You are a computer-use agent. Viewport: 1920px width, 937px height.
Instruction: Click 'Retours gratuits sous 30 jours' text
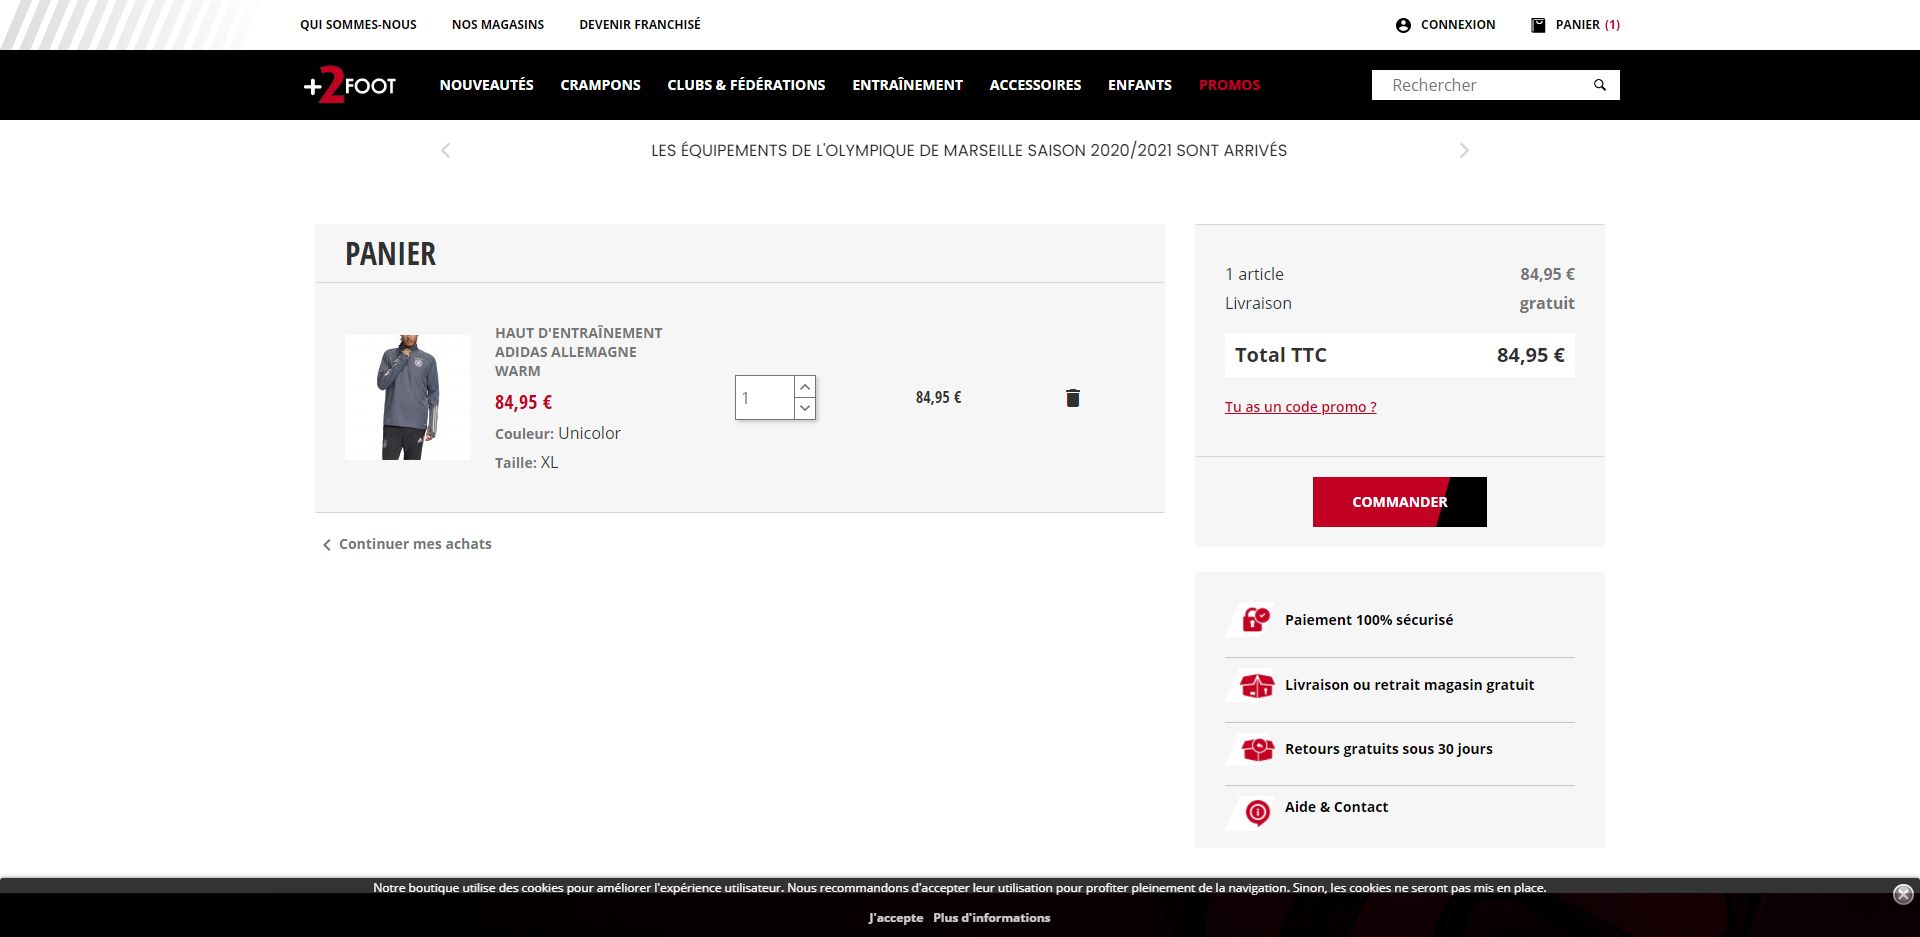(1388, 749)
